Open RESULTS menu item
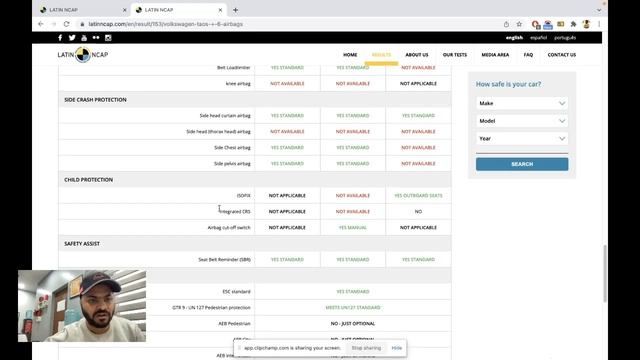640x360 pixels. point(381,55)
